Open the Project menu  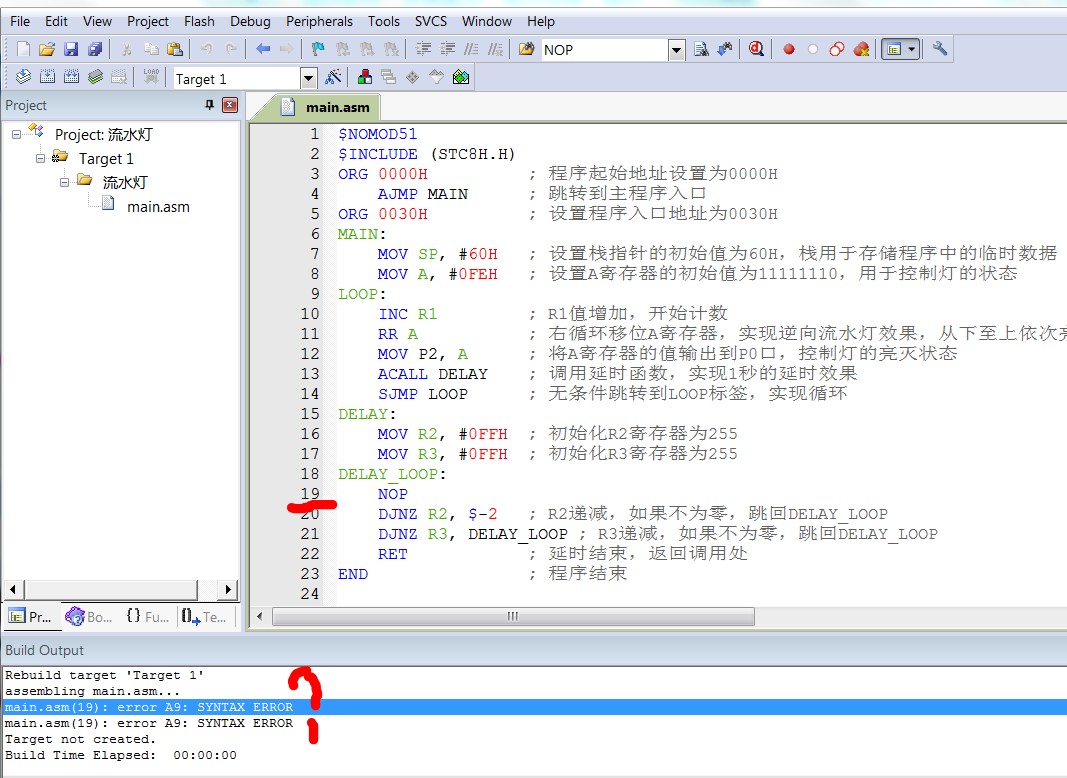pyautogui.click(x=148, y=21)
